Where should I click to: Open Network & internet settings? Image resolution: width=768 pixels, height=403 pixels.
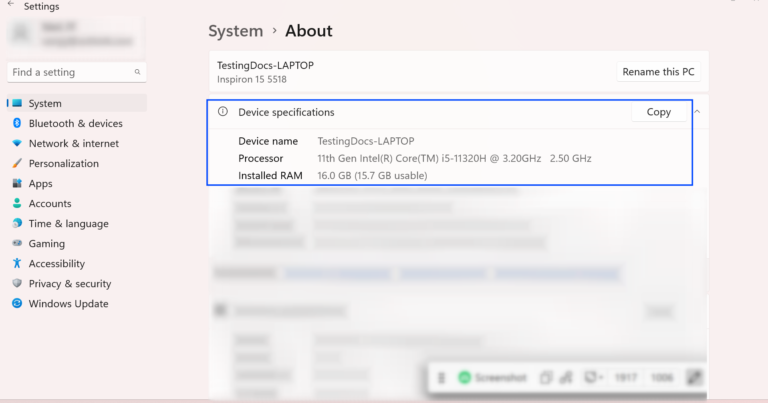coord(77,143)
